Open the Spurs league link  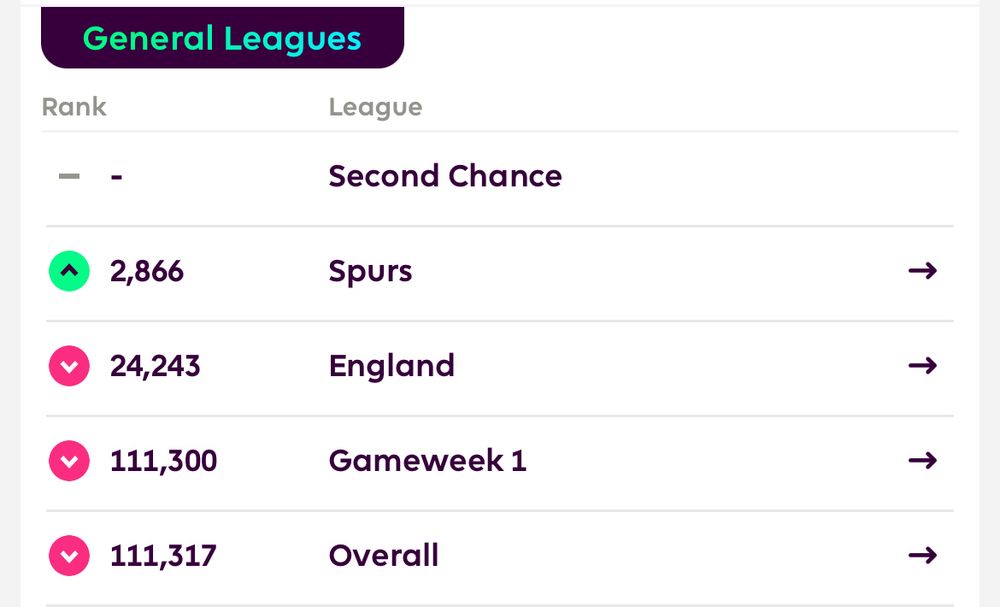tap(370, 271)
